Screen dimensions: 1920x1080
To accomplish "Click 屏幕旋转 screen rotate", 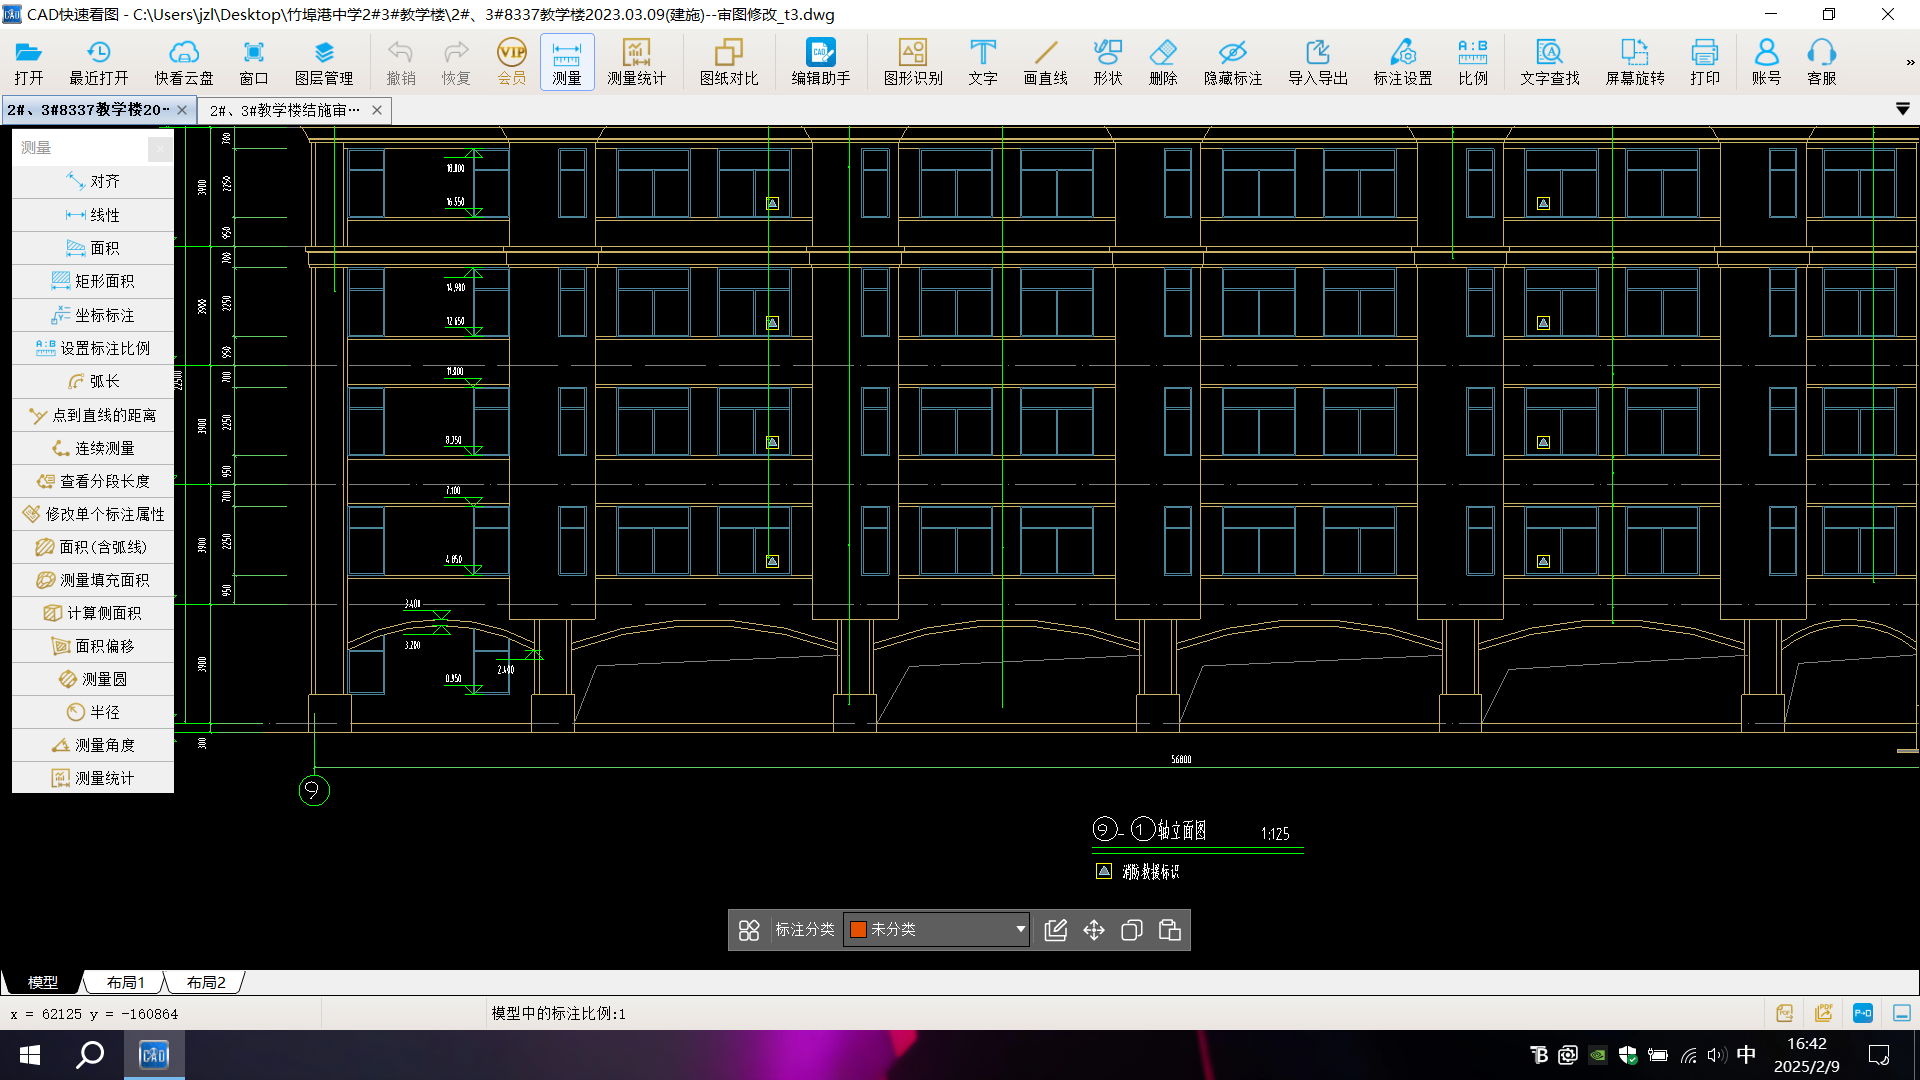I will click(1635, 62).
